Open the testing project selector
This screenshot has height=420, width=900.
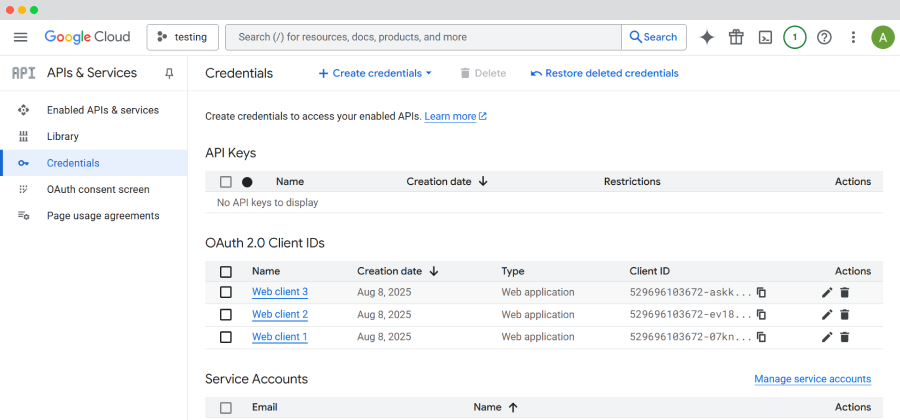[183, 37]
